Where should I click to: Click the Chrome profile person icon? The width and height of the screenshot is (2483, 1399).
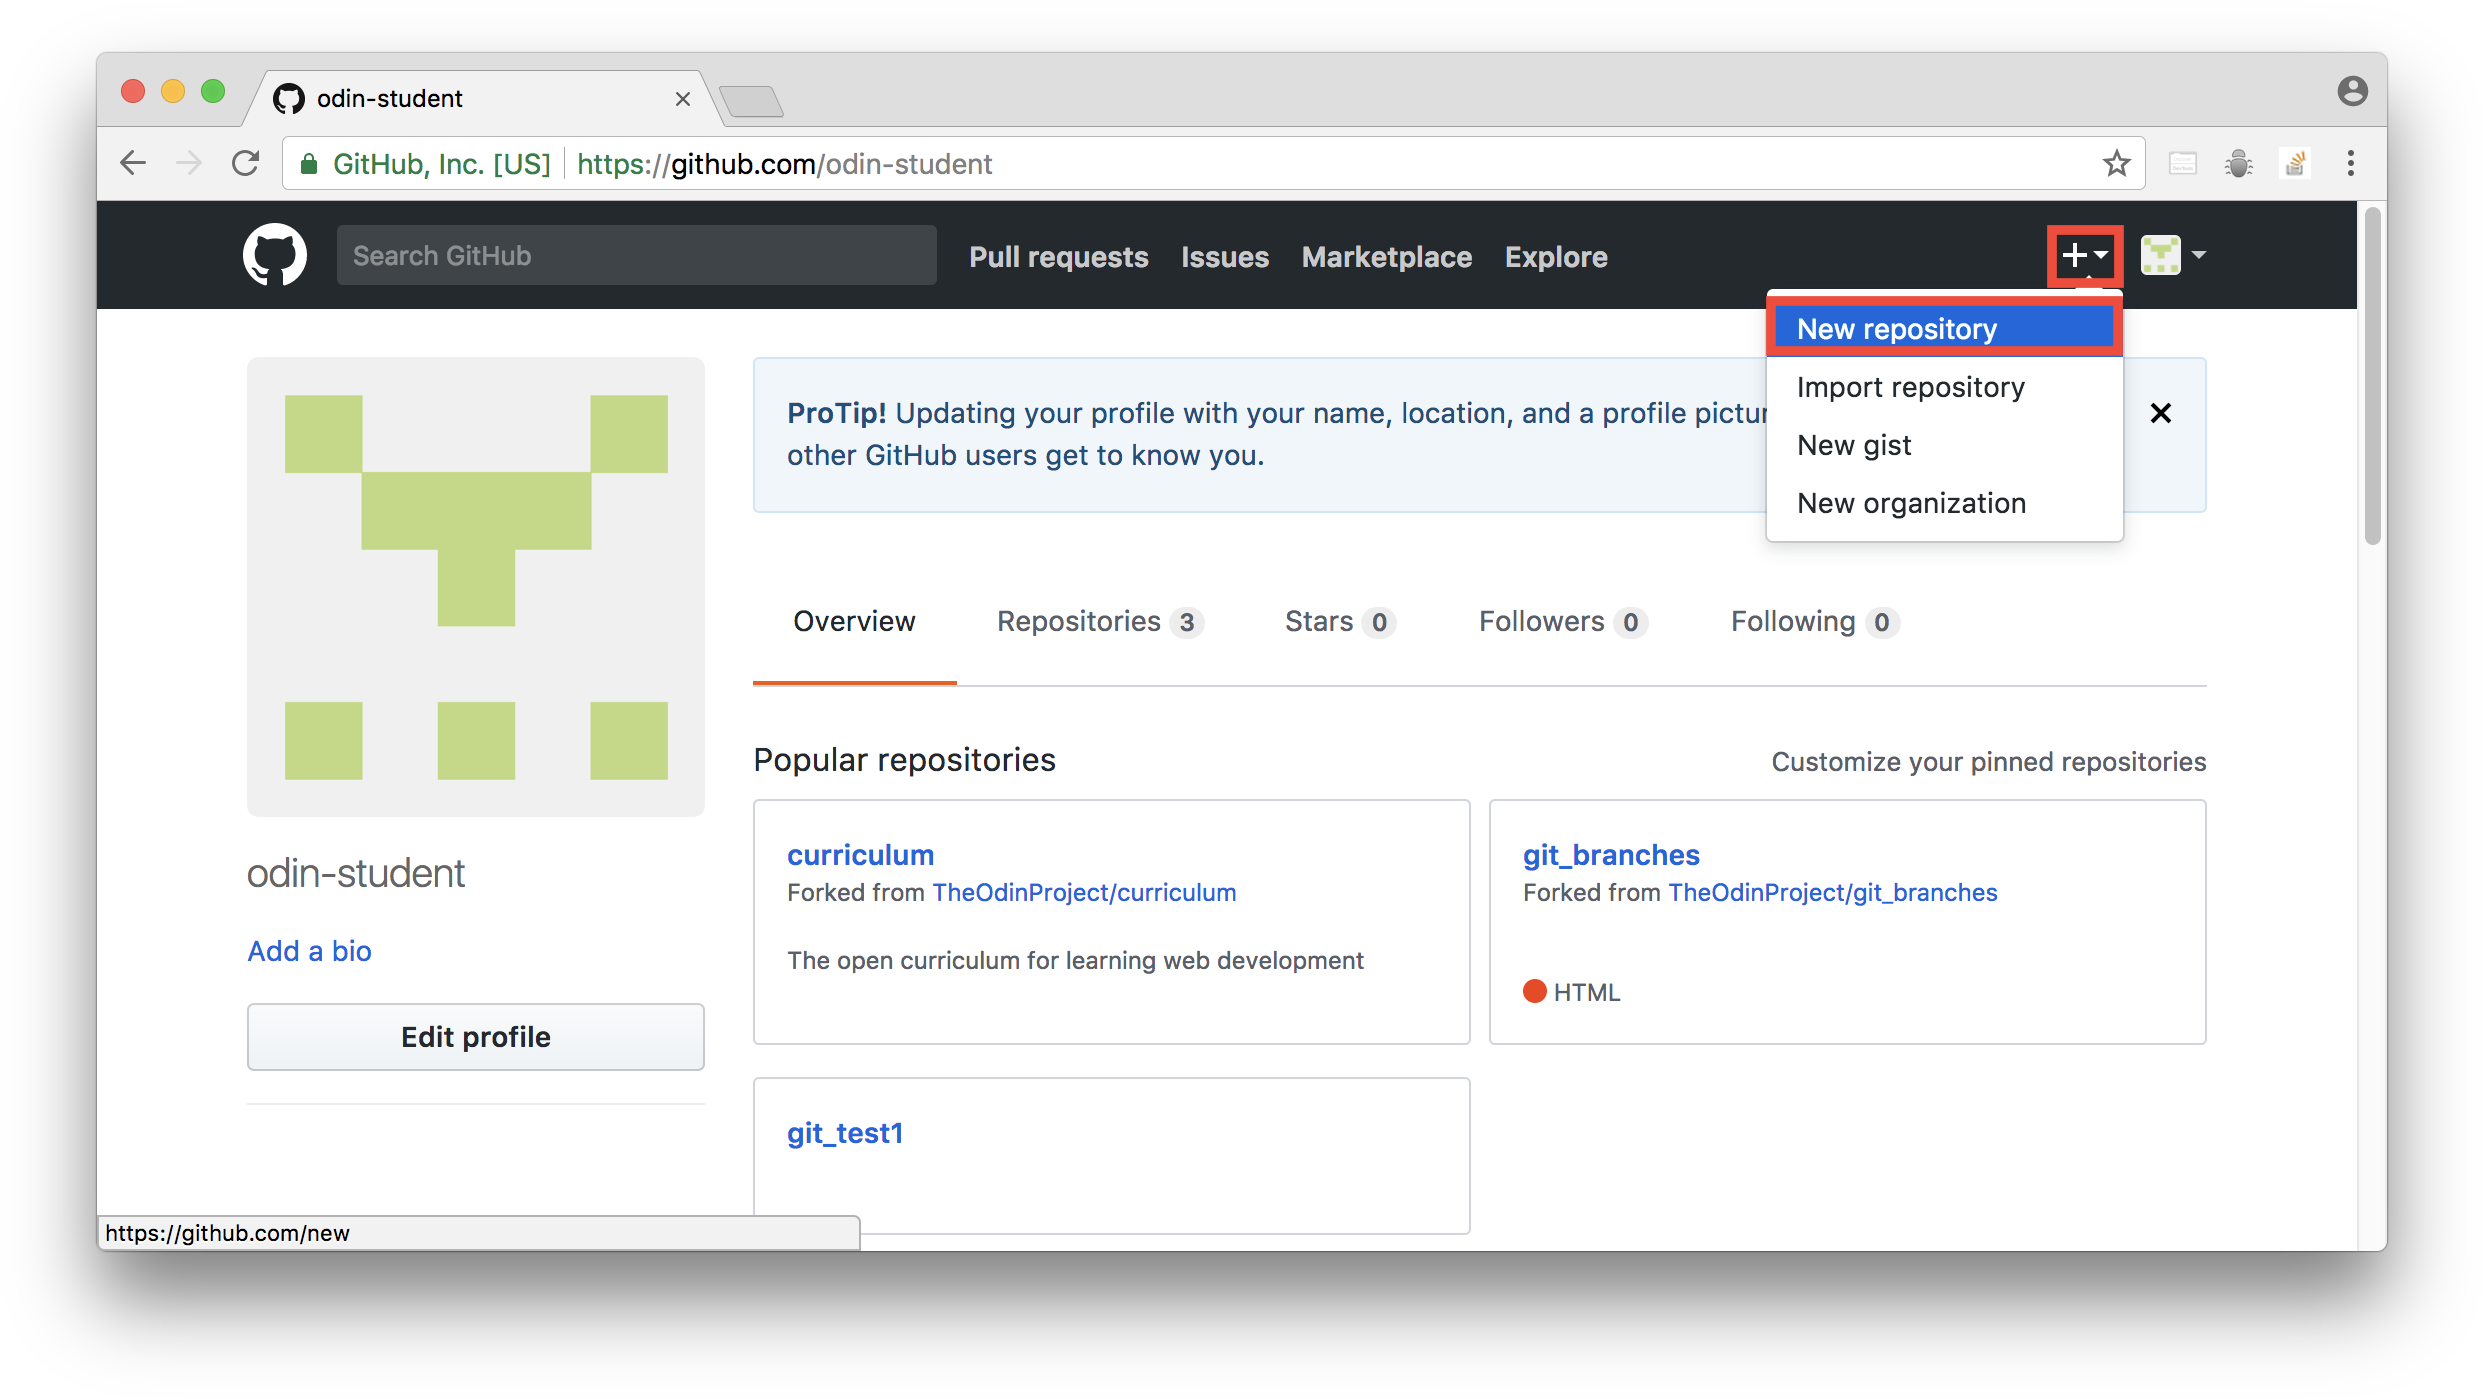point(2352,91)
